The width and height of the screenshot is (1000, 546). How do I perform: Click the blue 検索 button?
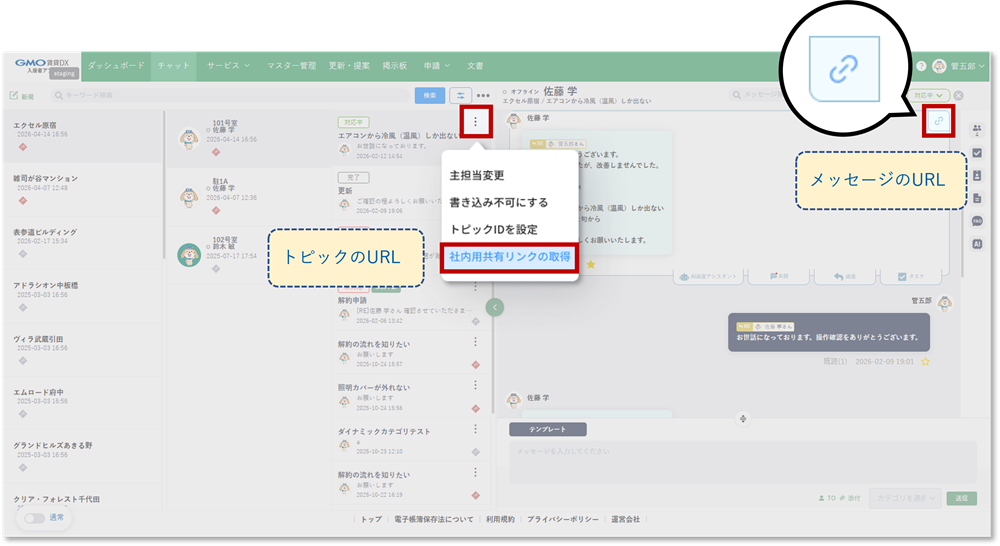coord(430,95)
